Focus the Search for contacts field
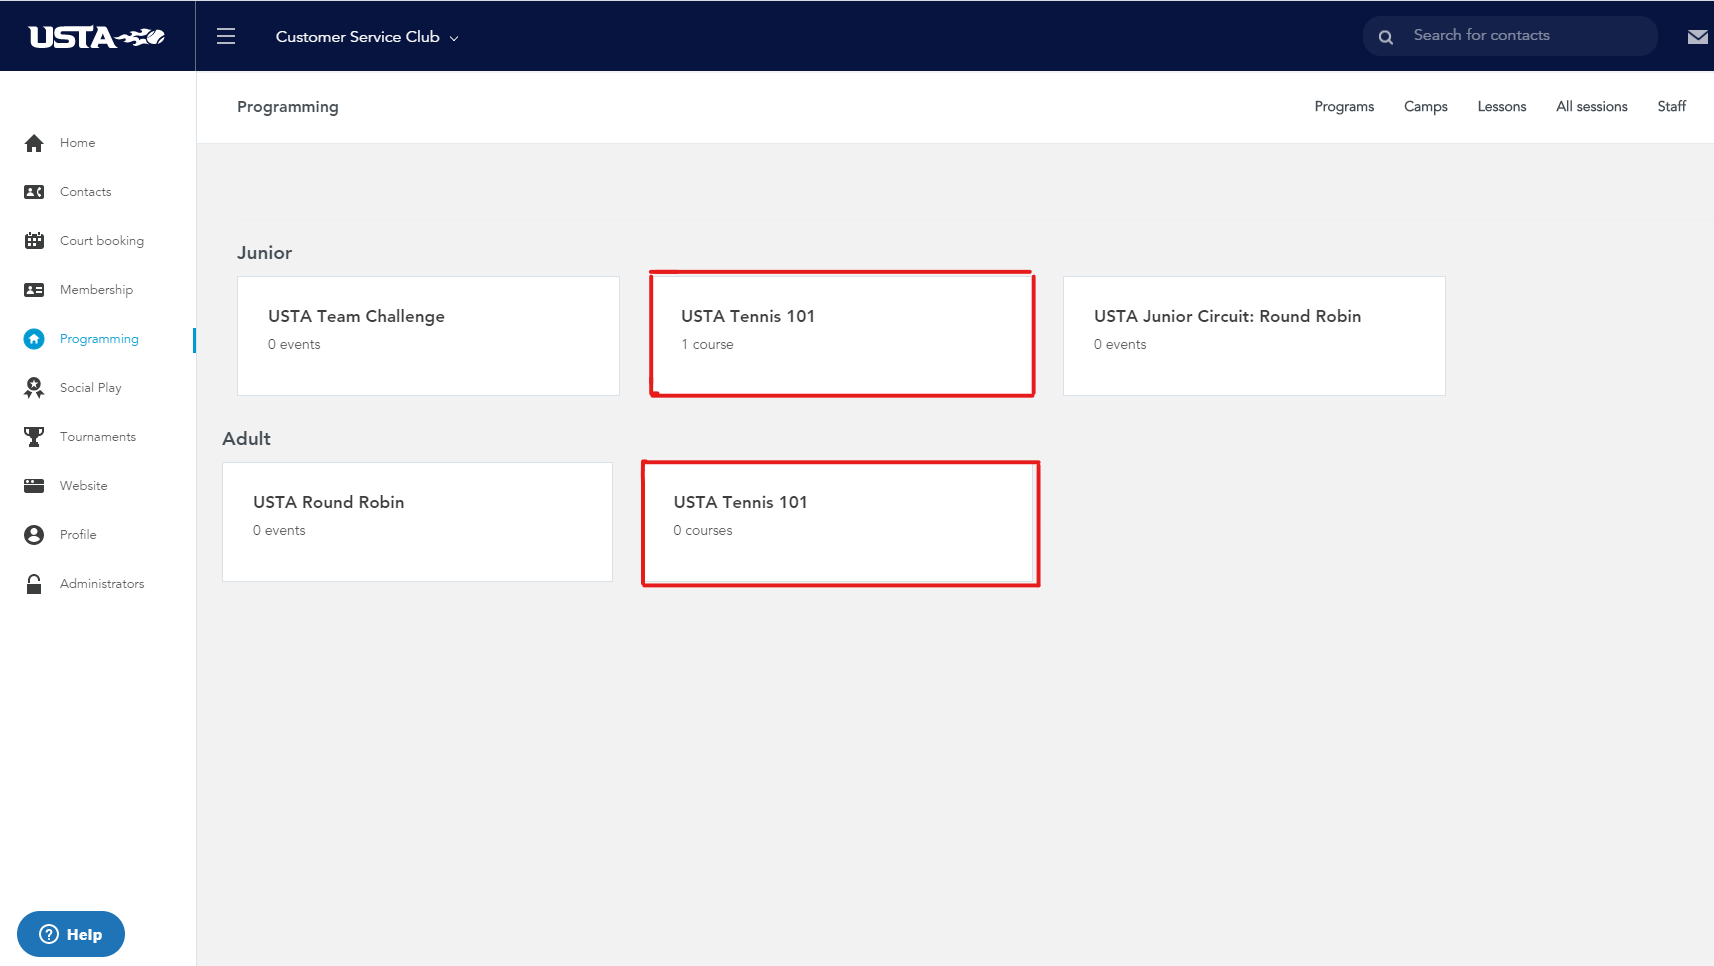This screenshot has height=966, width=1714. (1510, 36)
